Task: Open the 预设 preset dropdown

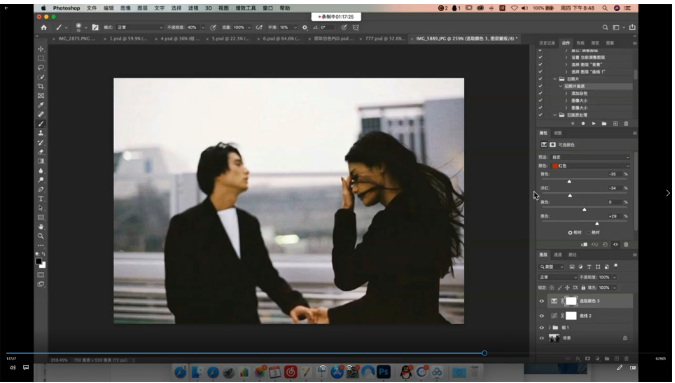Action: (x=590, y=157)
